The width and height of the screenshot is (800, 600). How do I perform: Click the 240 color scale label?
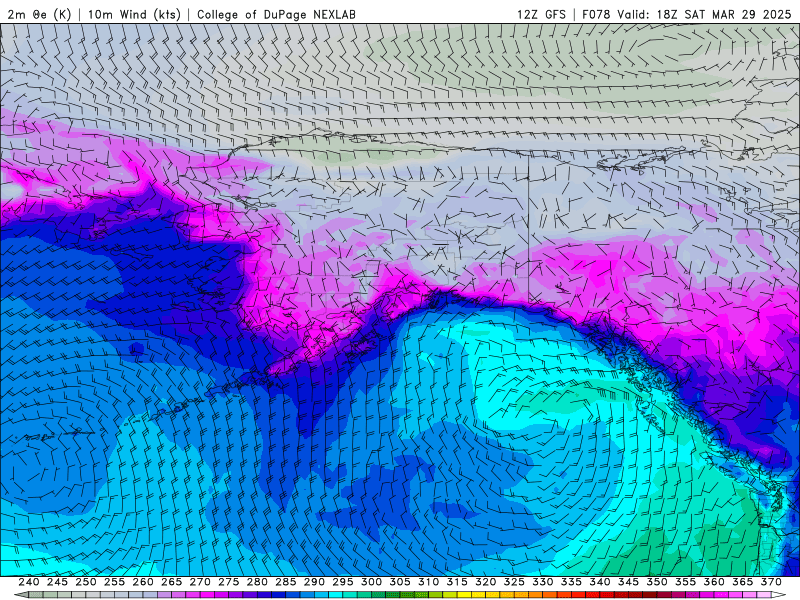(x=29, y=582)
